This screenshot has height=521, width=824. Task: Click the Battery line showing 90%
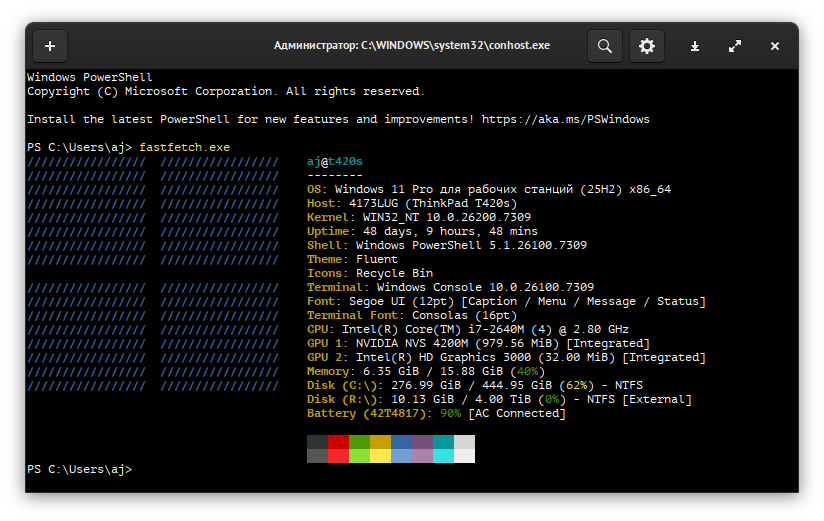(x=436, y=413)
